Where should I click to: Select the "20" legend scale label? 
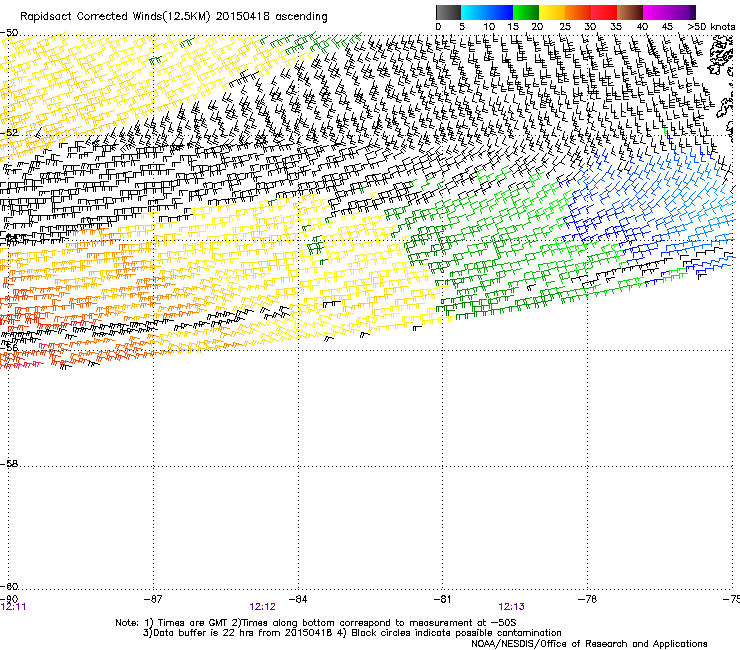[x=537, y=27]
